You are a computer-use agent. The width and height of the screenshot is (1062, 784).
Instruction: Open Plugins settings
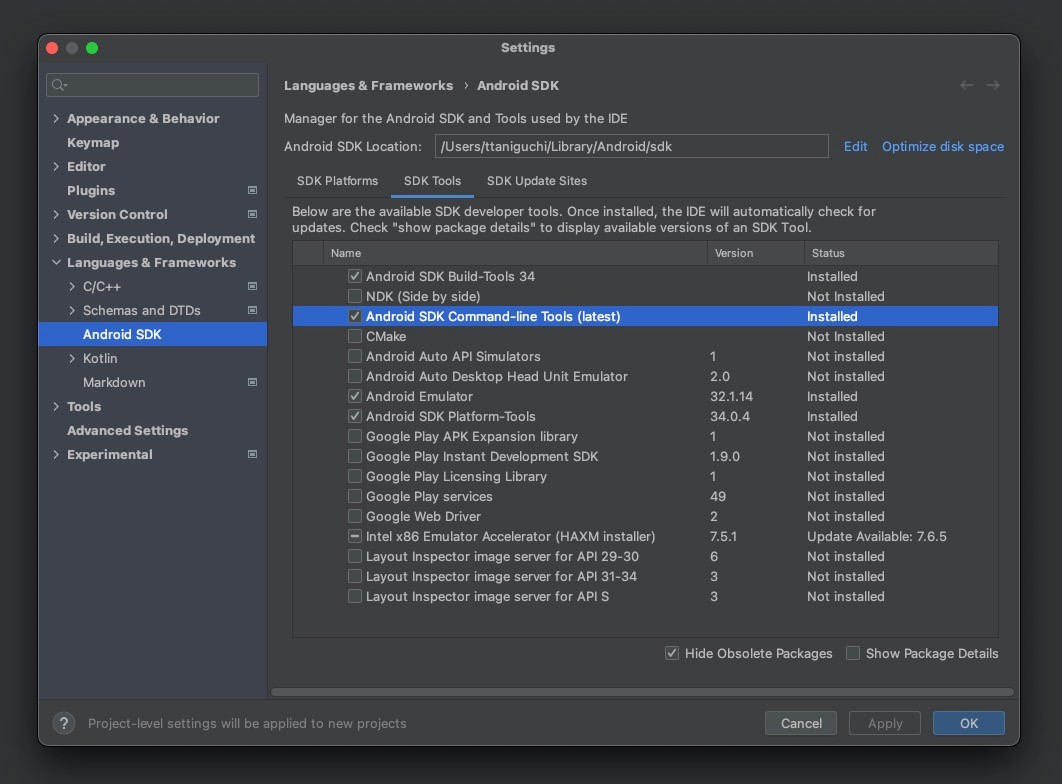tap(91, 191)
